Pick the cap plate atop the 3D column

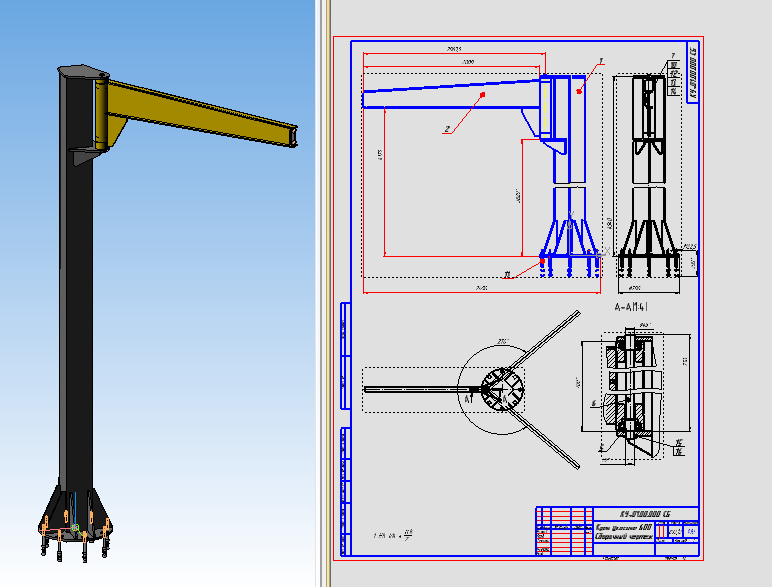coord(83,71)
